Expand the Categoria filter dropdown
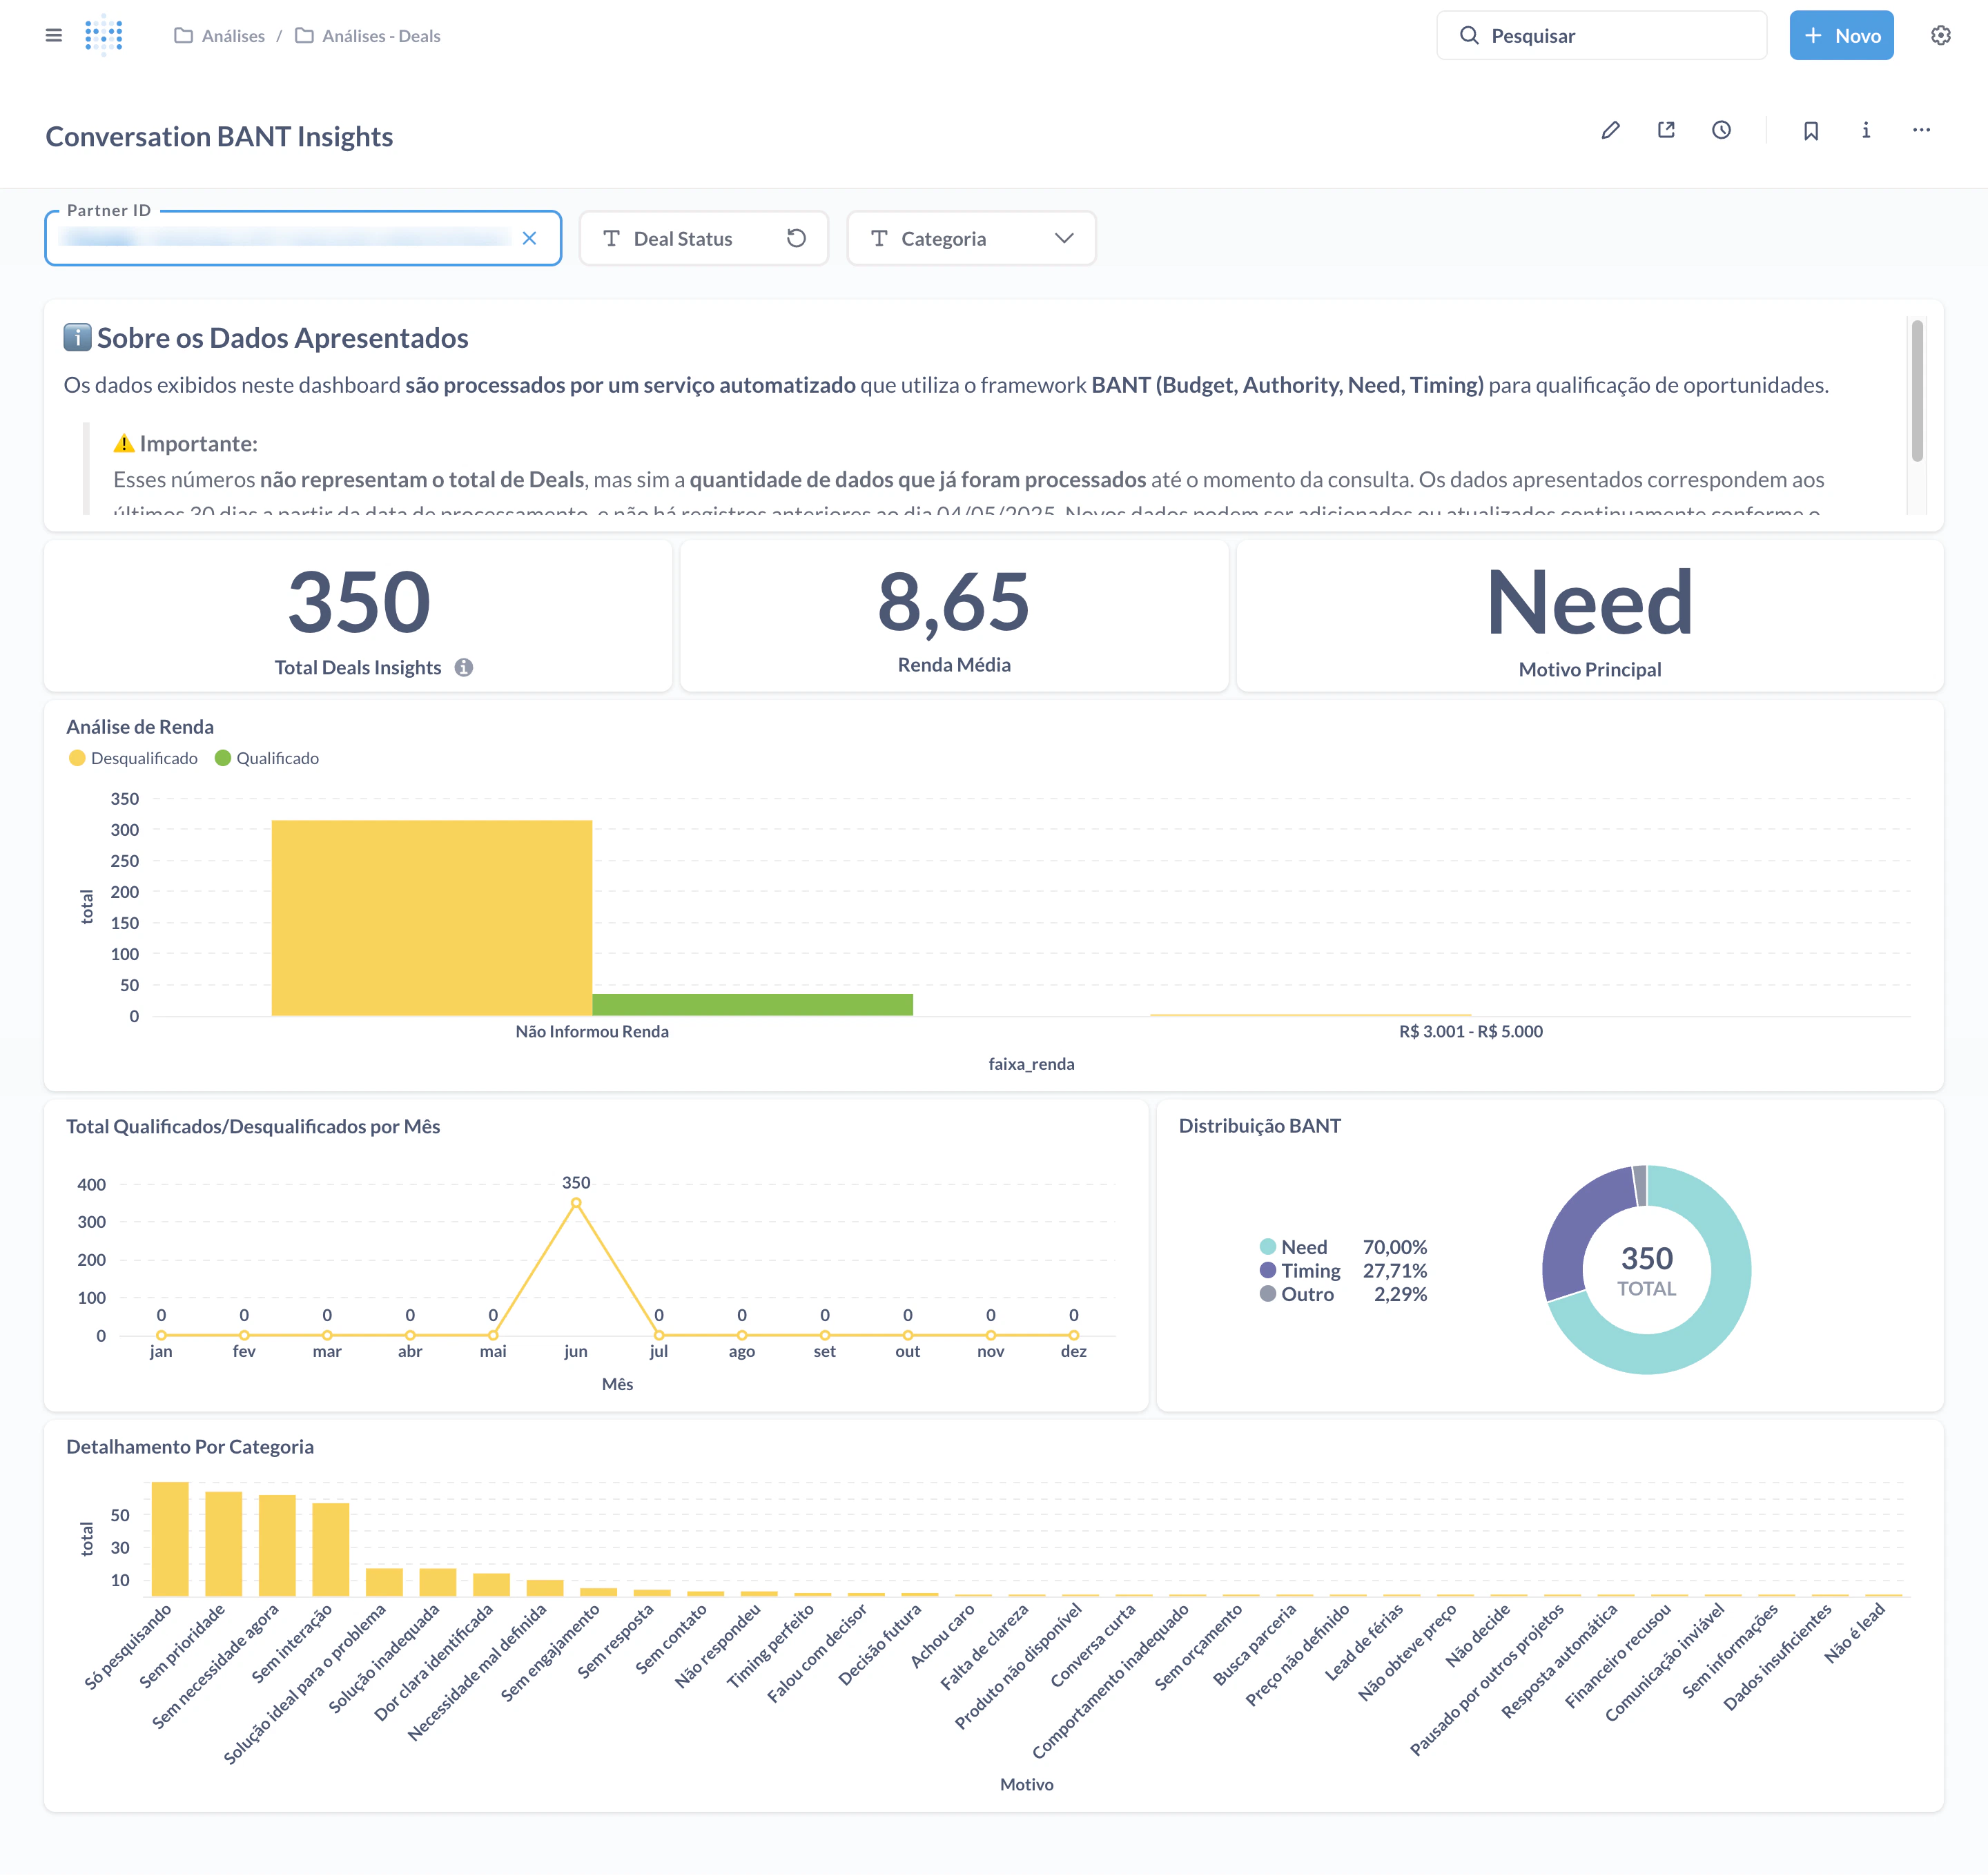The width and height of the screenshot is (1988, 1876). tap(1063, 238)
